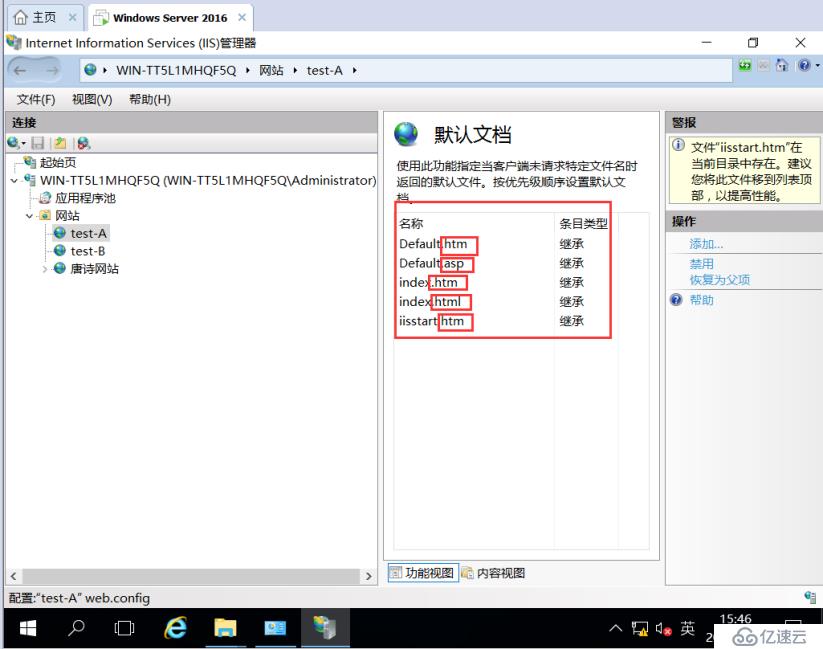The width and height of the screenshot is (823, 649).
Task: Click the globe icon in address bar
Action: tap(90, 70)
